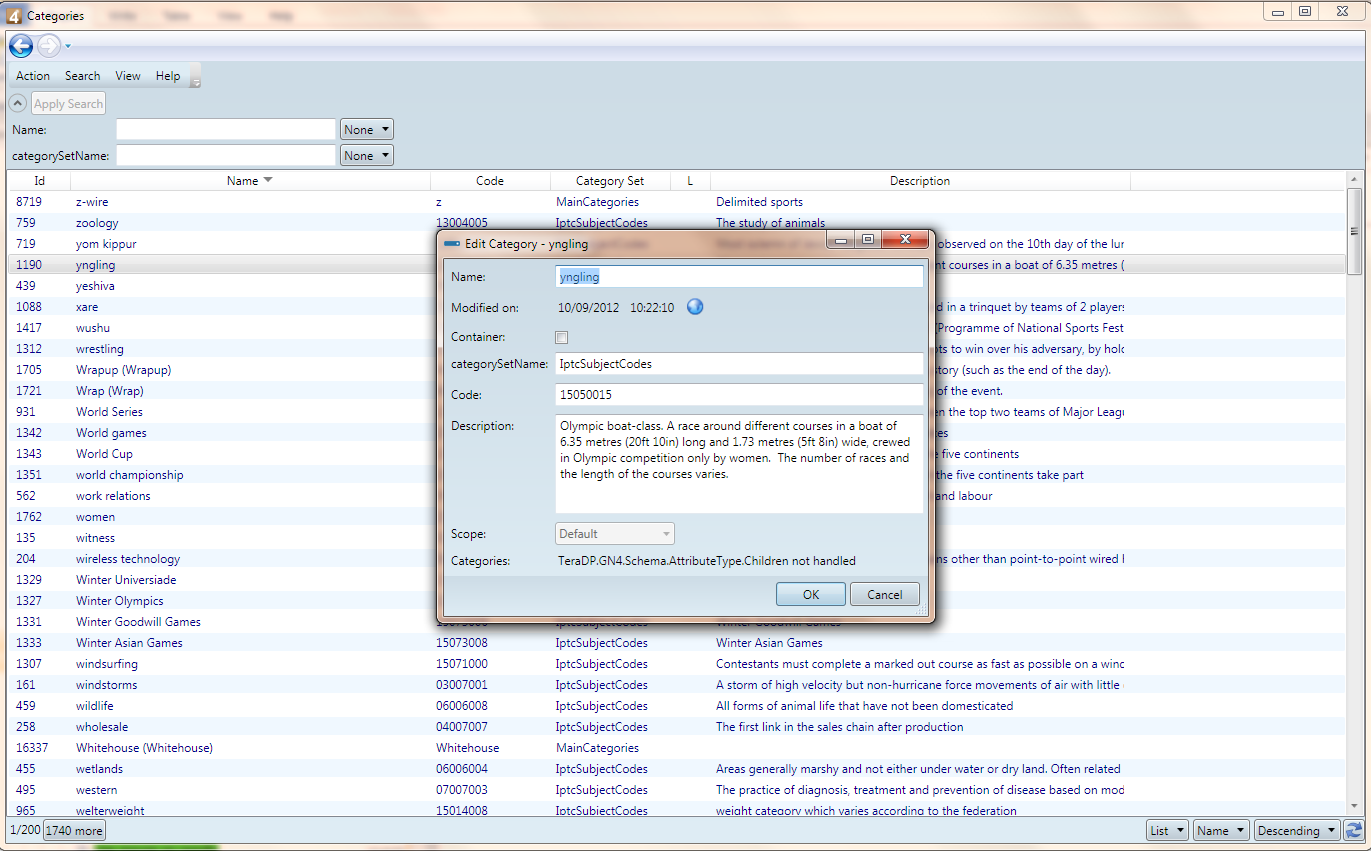The image size is (1371, 851).
Task: Select the wildlife row
Action: (678, 706)
